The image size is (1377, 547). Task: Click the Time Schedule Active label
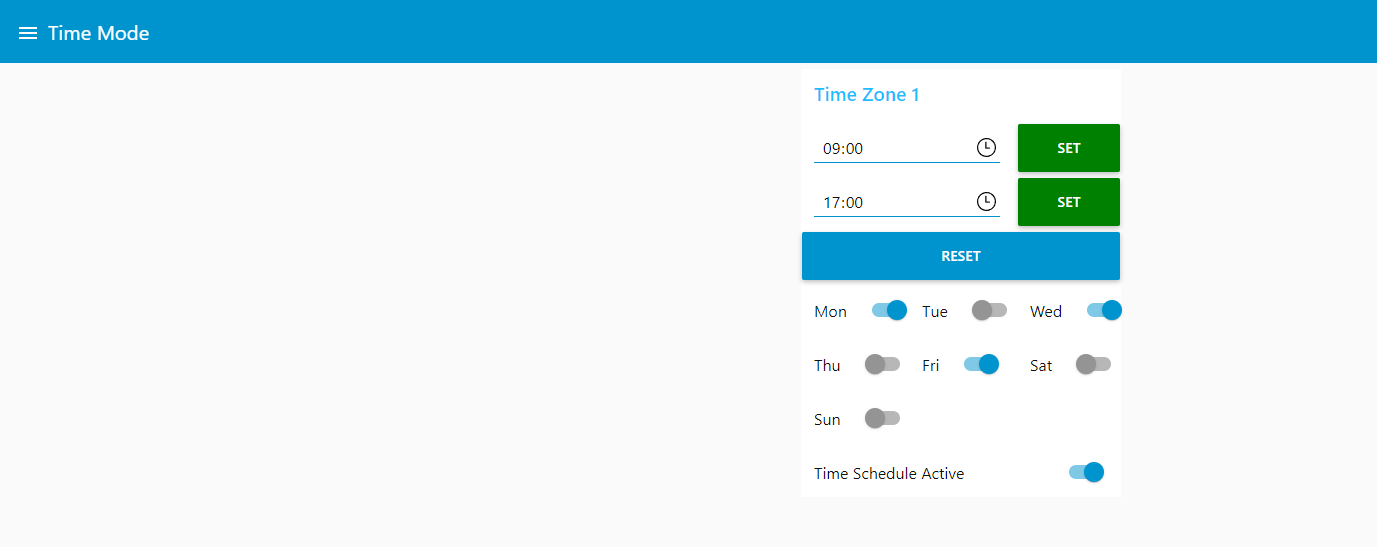click(x=889, y=474)
